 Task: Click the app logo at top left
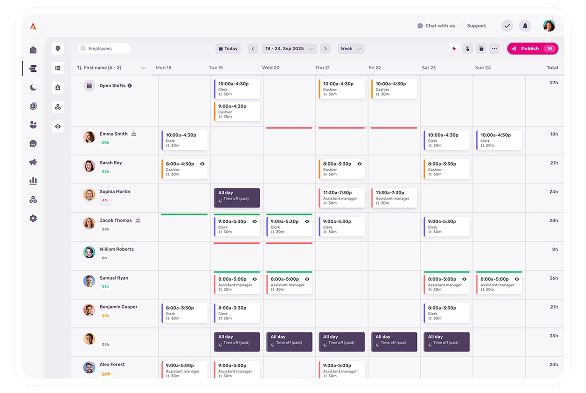tap(33, 27)
